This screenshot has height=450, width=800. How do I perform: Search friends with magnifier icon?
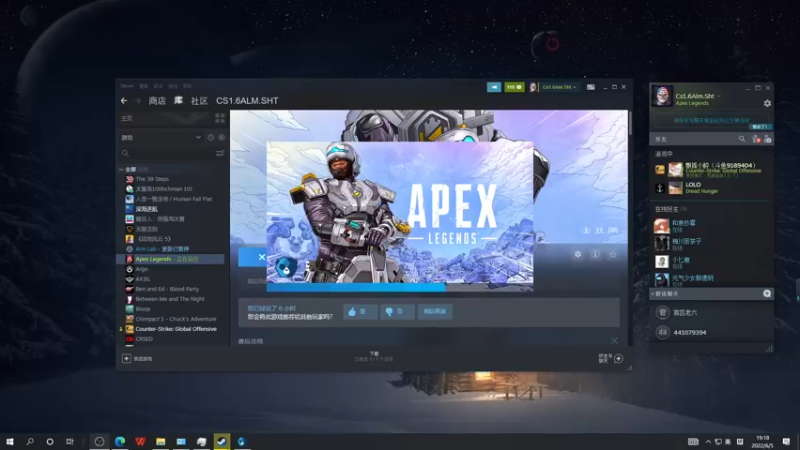pos(741,139)
